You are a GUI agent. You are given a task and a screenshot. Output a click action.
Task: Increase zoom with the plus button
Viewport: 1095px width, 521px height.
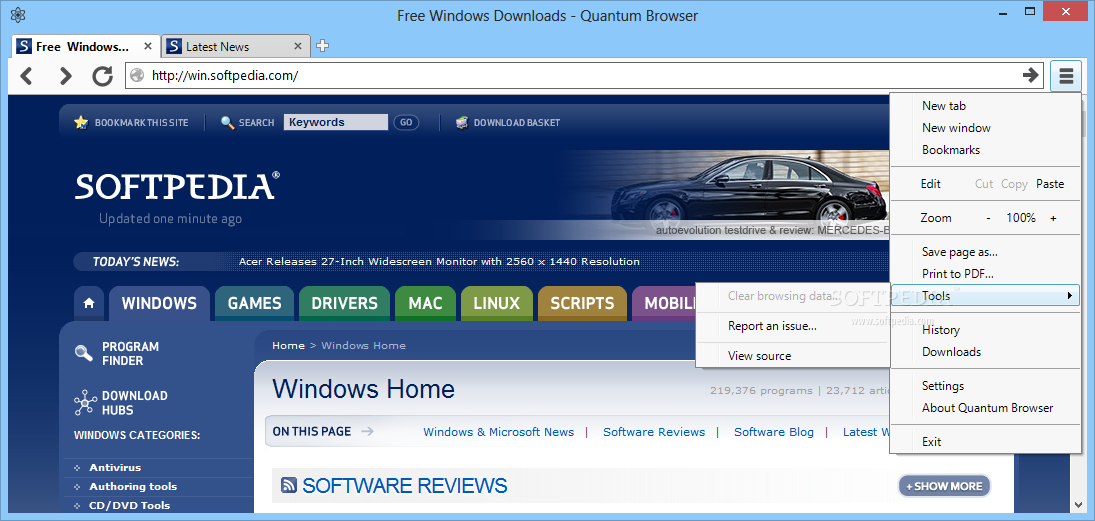(1053, 218)
